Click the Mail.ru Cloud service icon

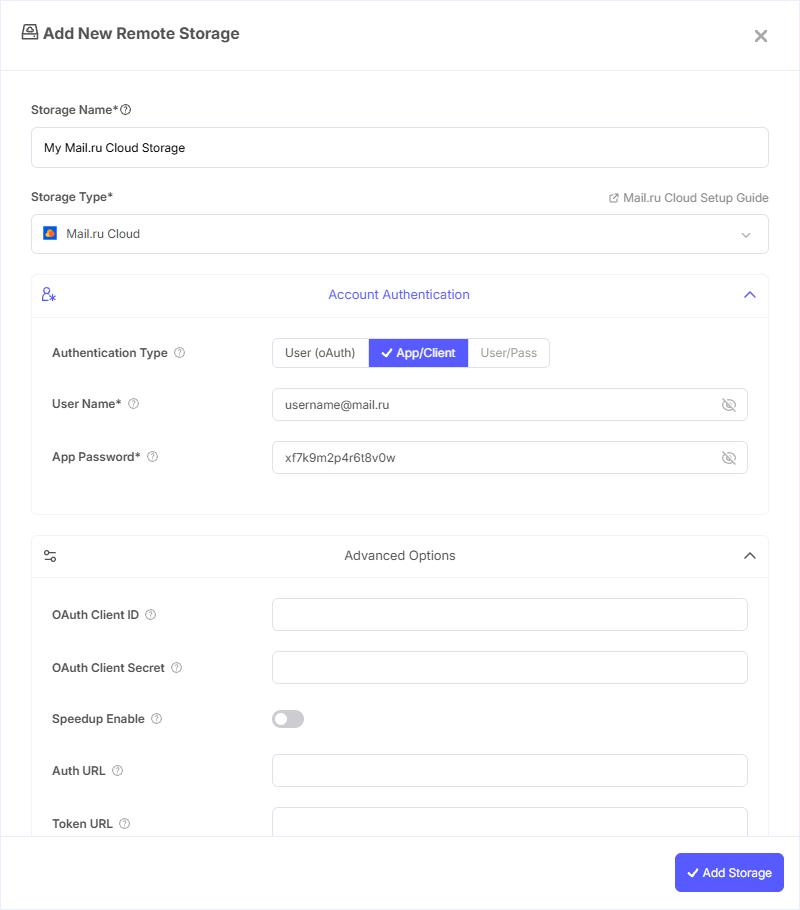point(48,233)
